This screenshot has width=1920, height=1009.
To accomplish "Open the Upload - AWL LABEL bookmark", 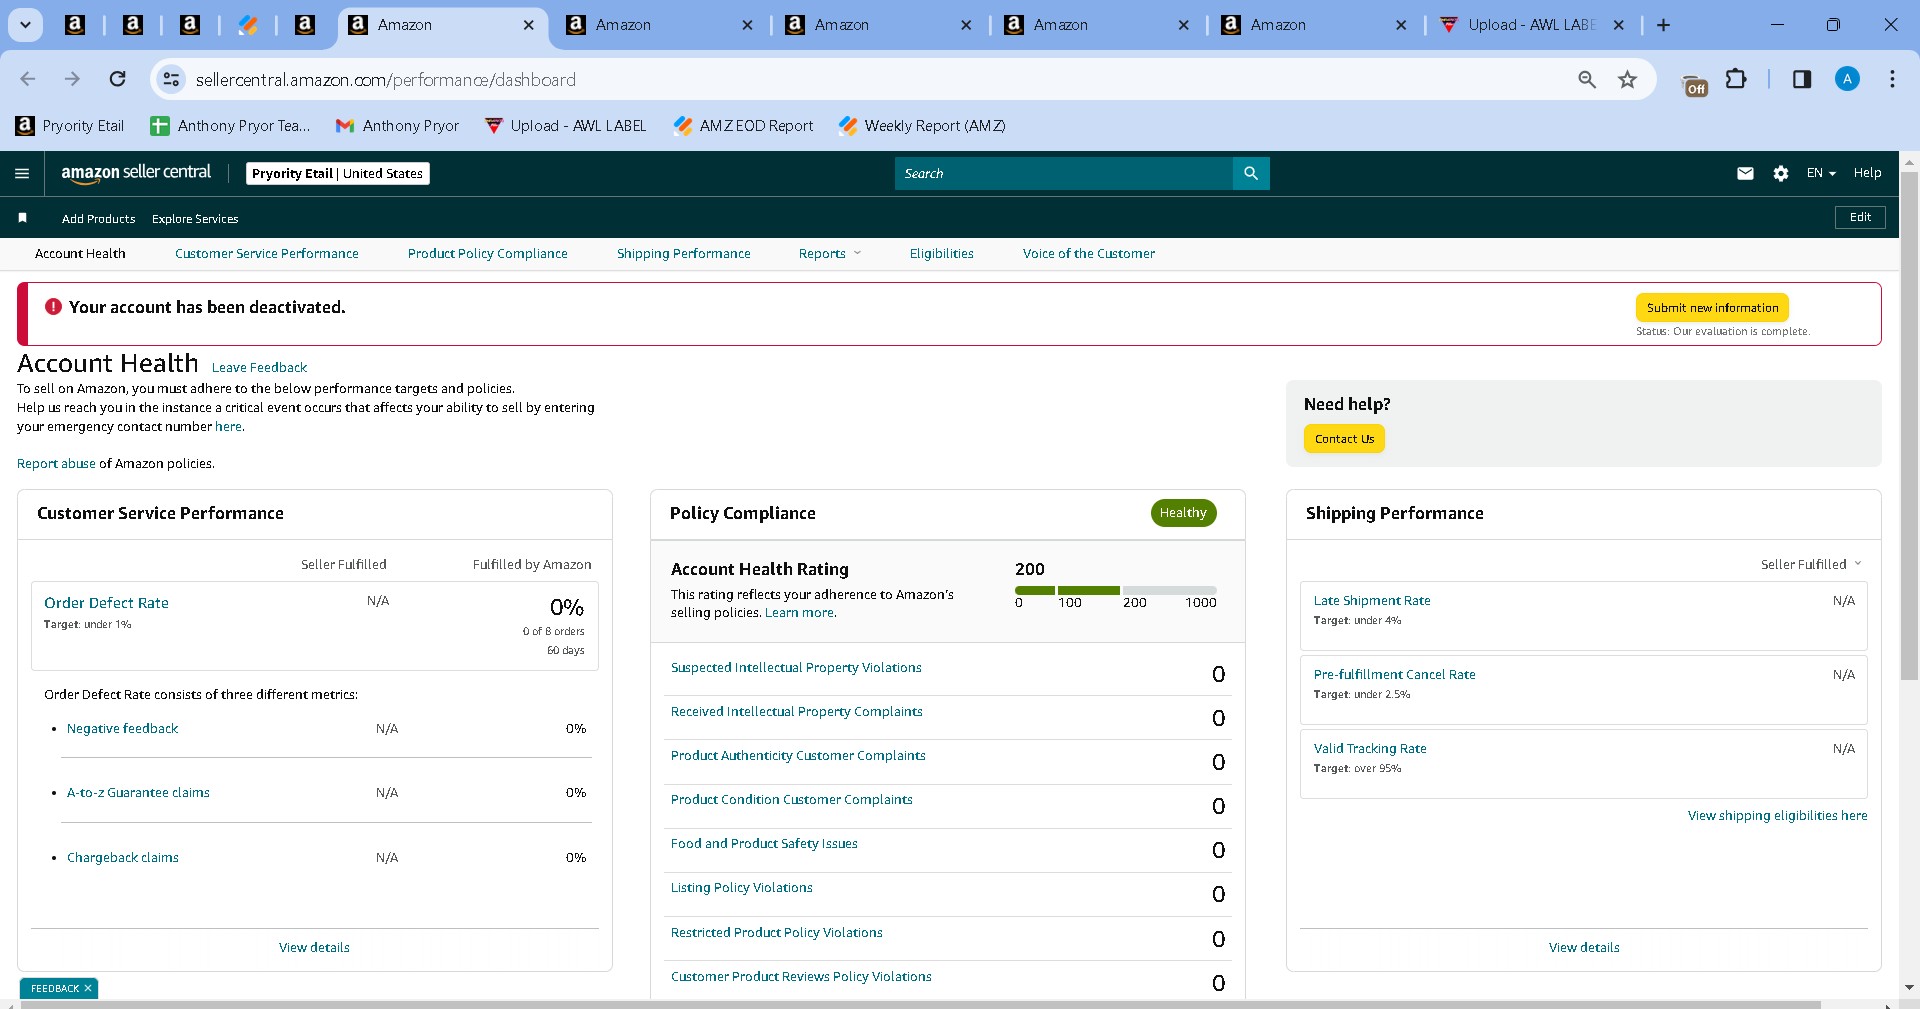I will coord(565,125).
